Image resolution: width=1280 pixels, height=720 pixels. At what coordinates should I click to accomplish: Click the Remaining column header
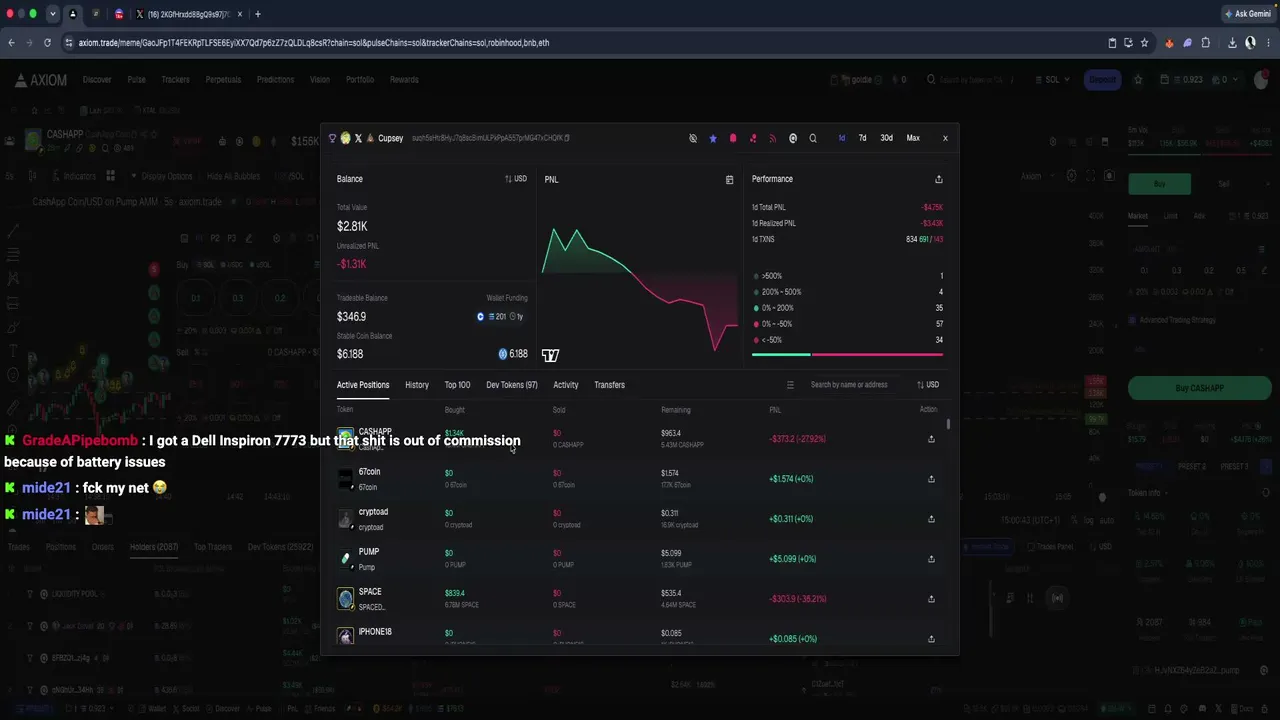[676, 410]
